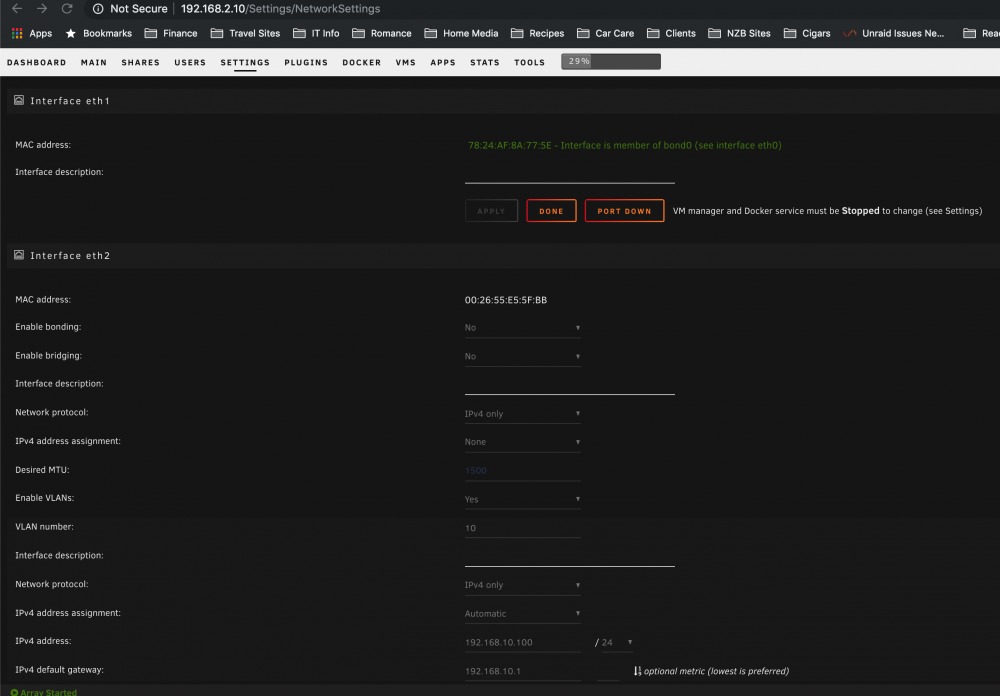Screen dimensions: 1000x696
Task: Click the gateway optional metric field
Action: click(608, 671)
